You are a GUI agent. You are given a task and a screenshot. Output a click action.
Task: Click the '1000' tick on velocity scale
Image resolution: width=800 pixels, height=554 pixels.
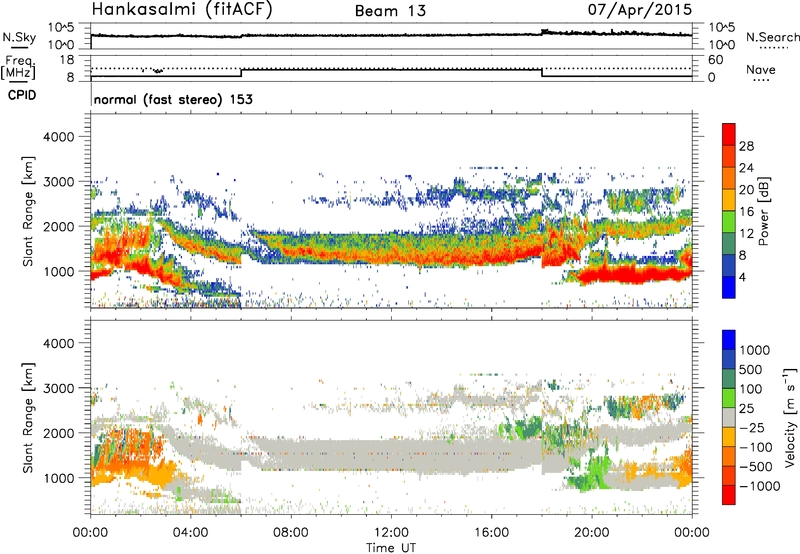point(755,350)
